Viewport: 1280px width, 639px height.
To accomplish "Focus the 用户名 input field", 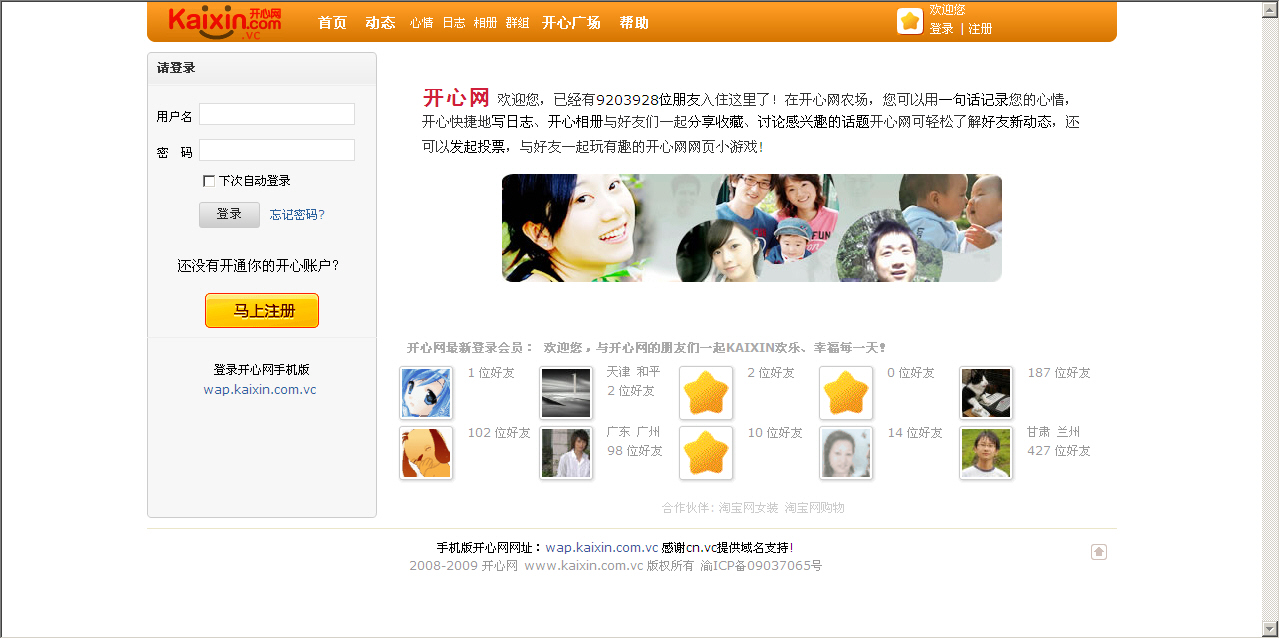I will pyautogui.click(x=277, y=114).
